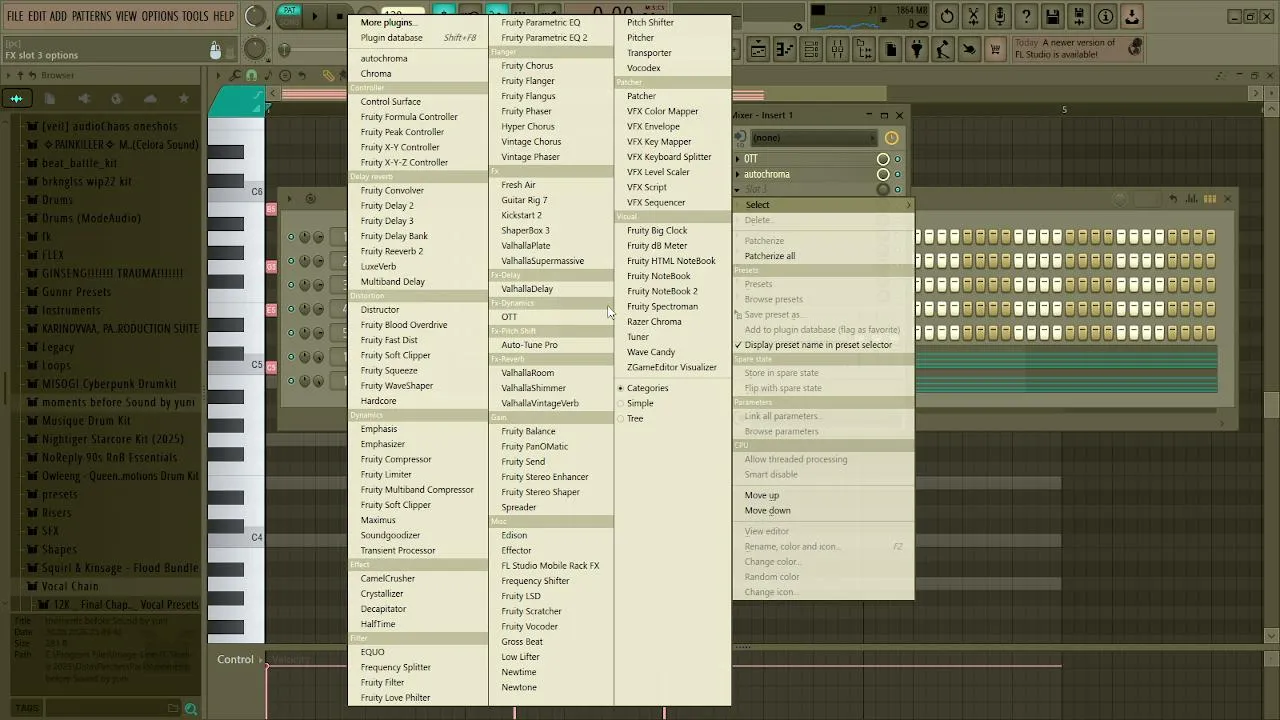Open the undo history icon in the top toolbar
Image resolution: width=1280 pixels, height=720 pixels.
947,16
